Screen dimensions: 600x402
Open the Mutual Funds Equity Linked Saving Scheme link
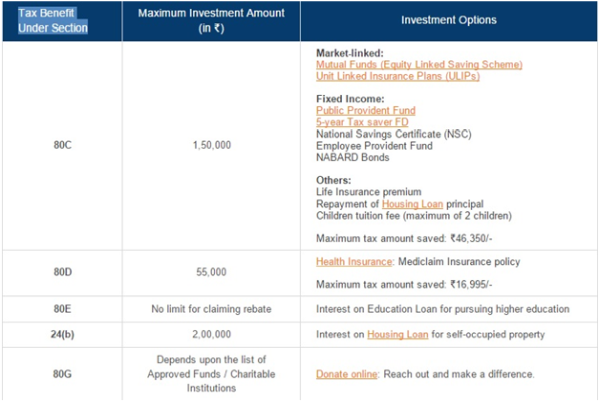[x=419, y=65]
